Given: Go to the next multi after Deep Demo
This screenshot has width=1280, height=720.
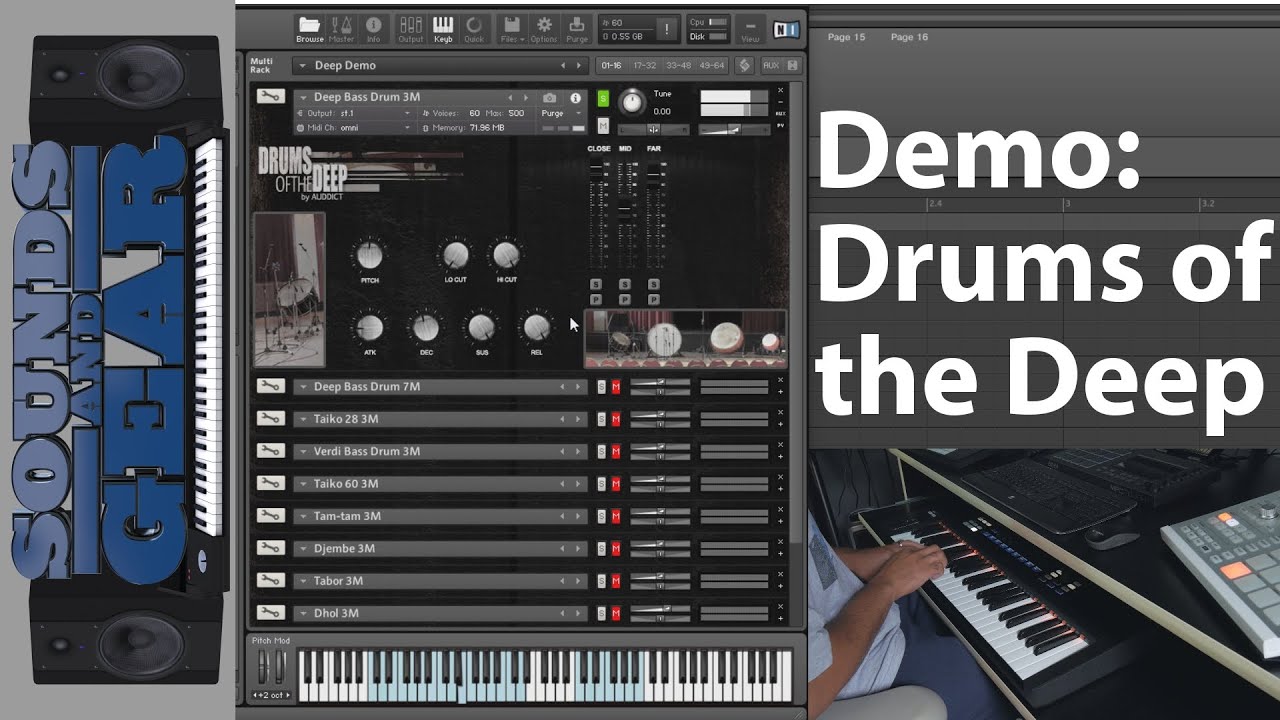Looking at the screenshot, I should (578, 65).
